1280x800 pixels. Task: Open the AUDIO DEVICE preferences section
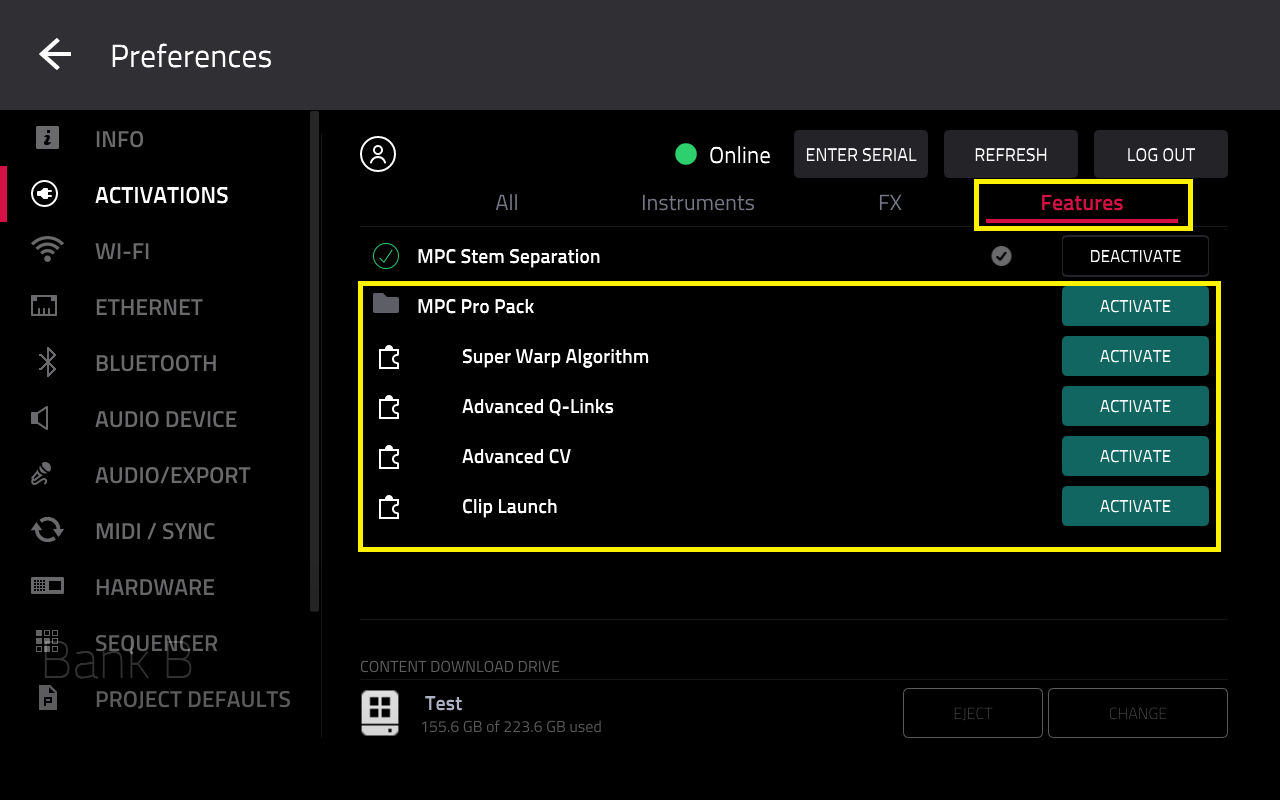pos(166,419)
